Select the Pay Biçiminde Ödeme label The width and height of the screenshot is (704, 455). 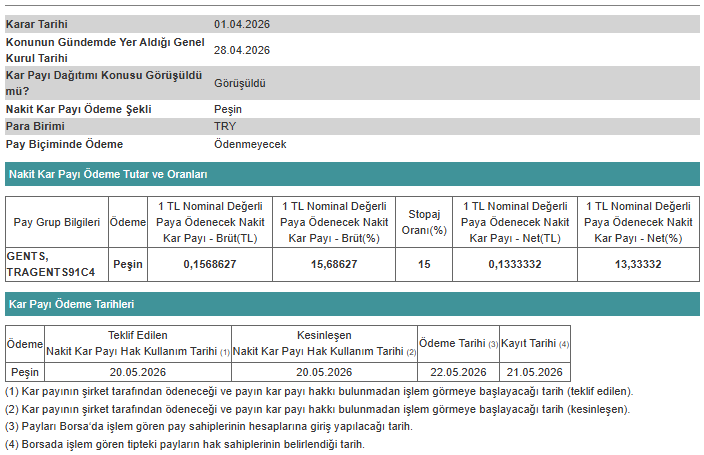[64, 144]
